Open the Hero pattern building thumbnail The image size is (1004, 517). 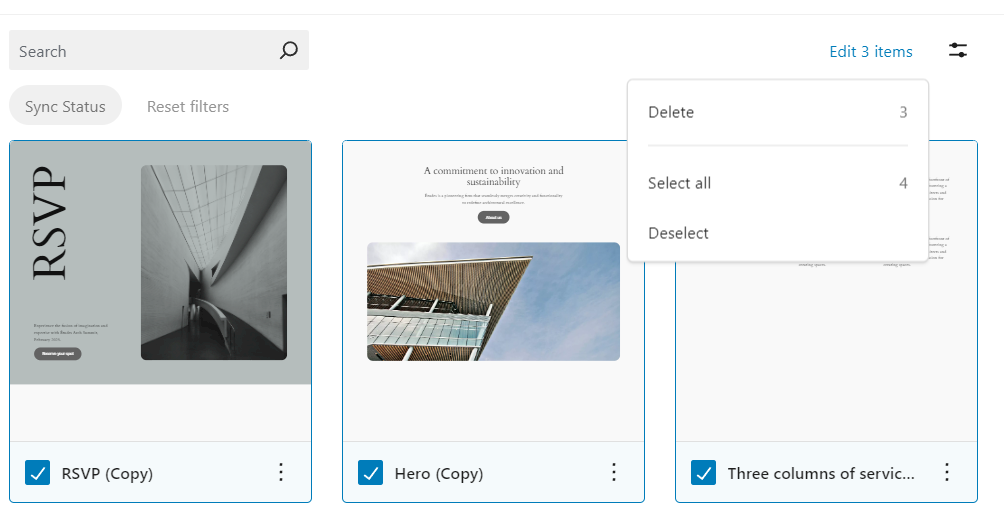[x=493, y=301]
